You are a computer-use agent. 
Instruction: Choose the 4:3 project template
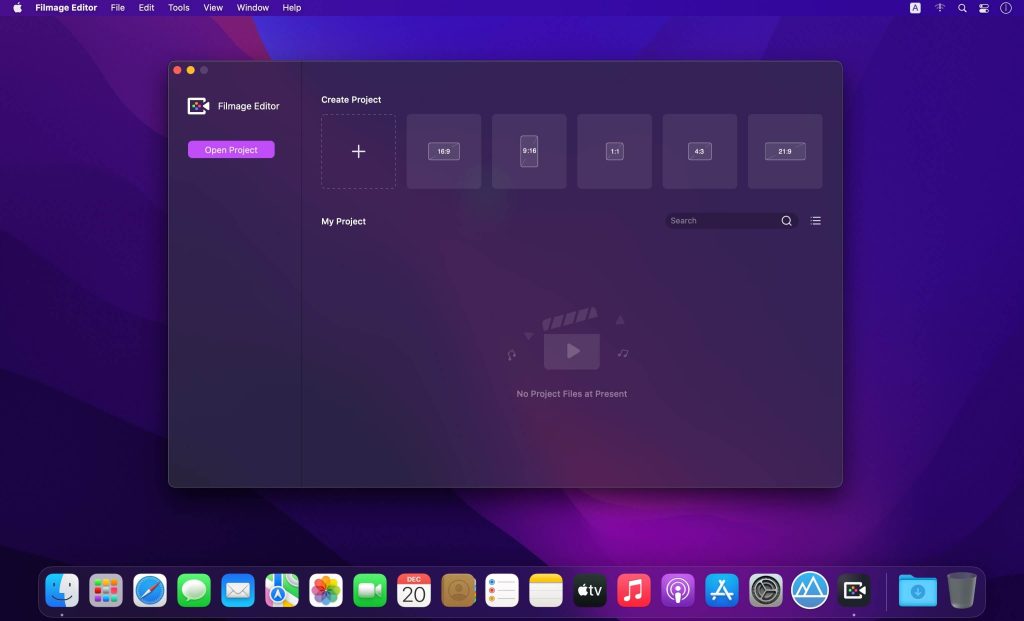[x=699, y=151]
